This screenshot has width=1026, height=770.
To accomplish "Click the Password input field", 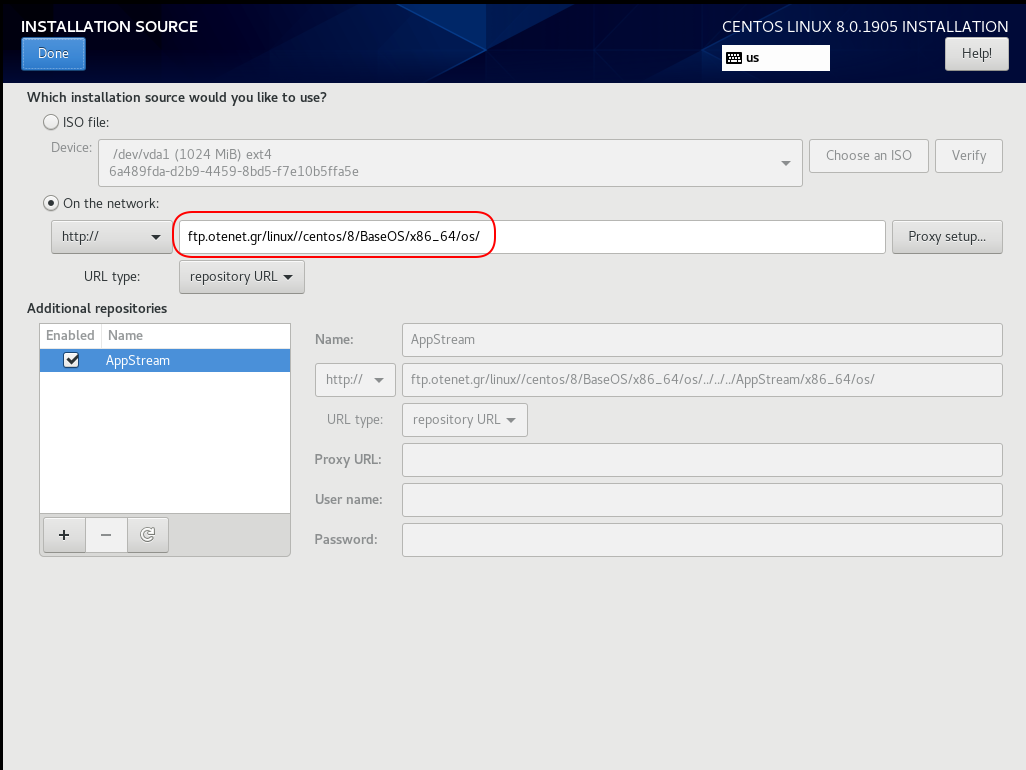I will 701,539.
